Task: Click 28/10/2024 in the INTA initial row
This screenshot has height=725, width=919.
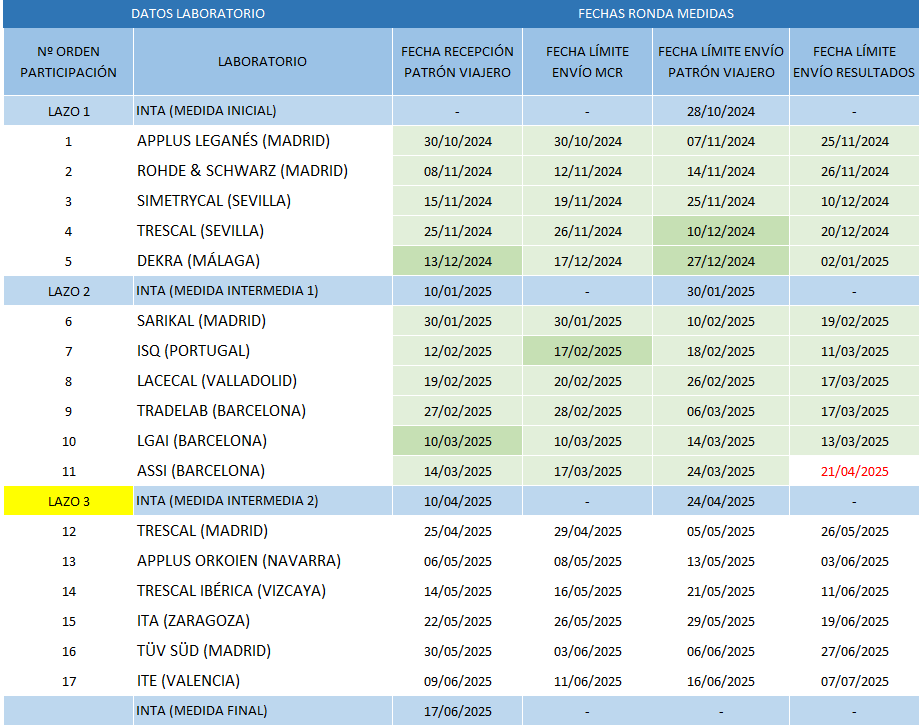Action: point(721,111)
